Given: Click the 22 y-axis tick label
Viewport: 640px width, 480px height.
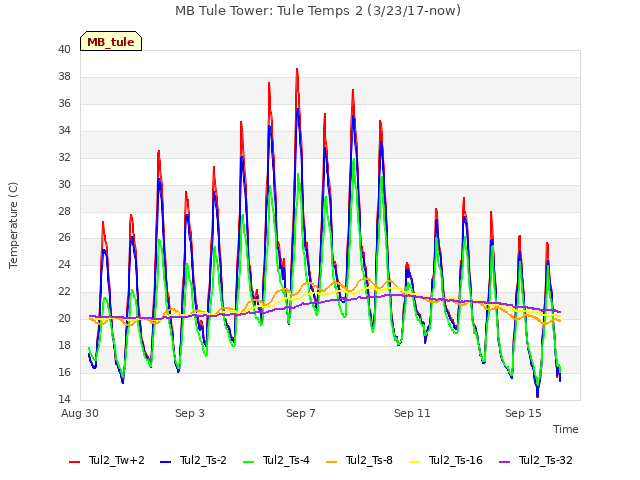Looking at the screenshot, I should (64, 291).
